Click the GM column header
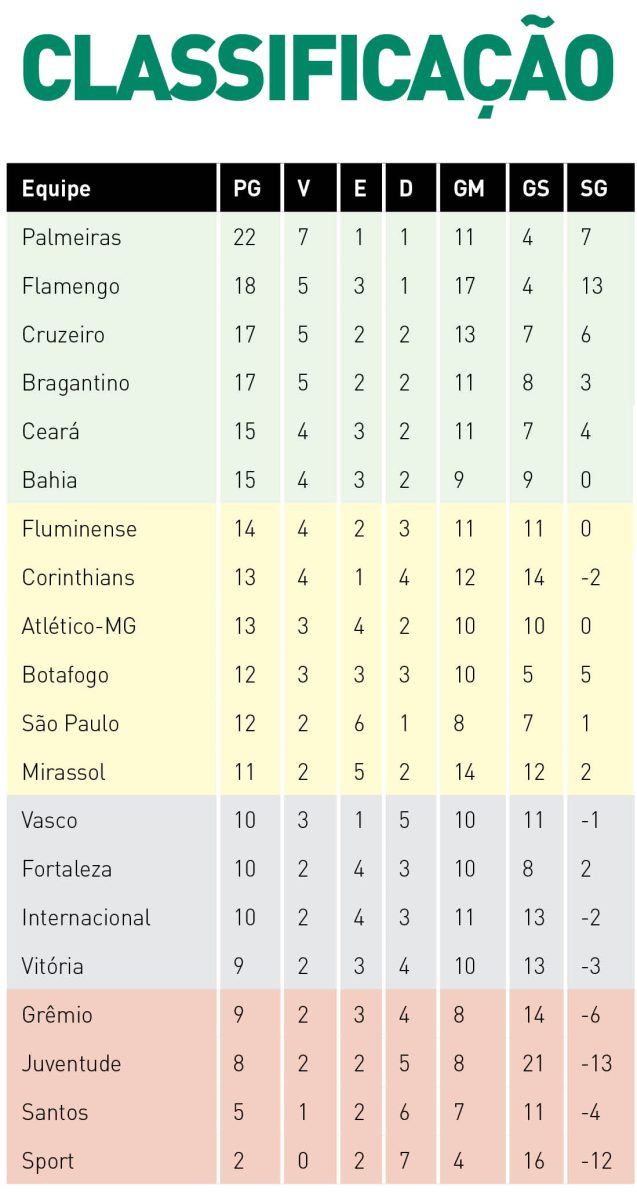 click(468, 188)
